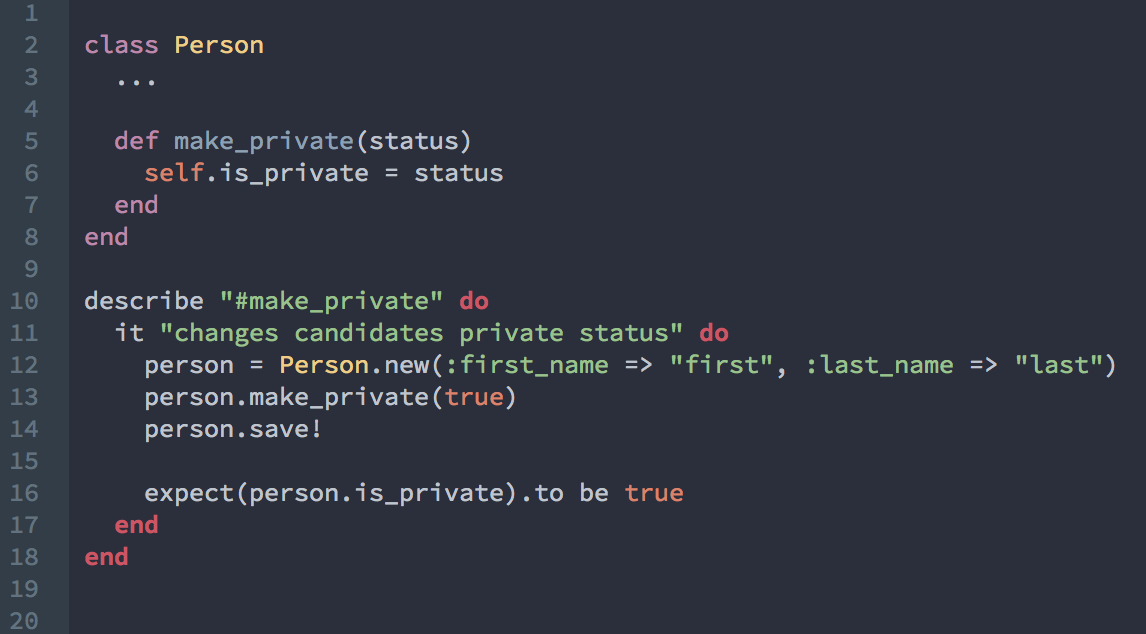
Task: Place cursor on the Person class name
Action: coord(219,45)
